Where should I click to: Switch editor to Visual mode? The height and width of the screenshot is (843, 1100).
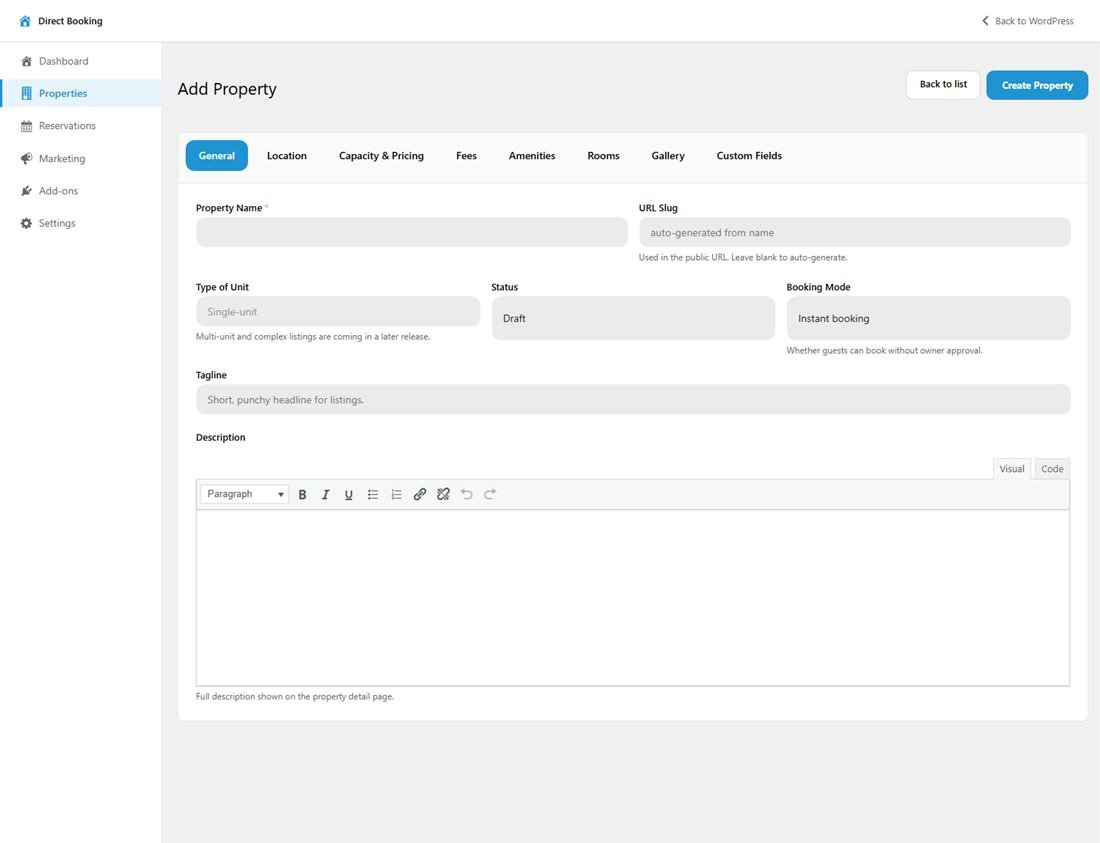pos(1012,468)
